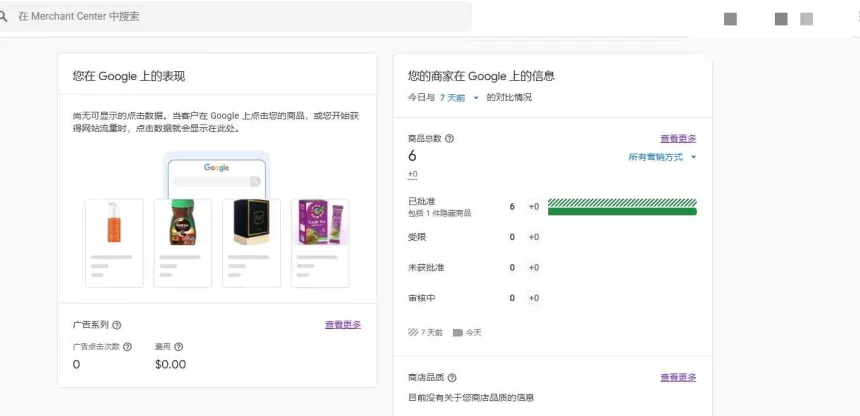Click the search magnifier icon
The height and width of the screenshot is (416, 860).
point(4,16)
